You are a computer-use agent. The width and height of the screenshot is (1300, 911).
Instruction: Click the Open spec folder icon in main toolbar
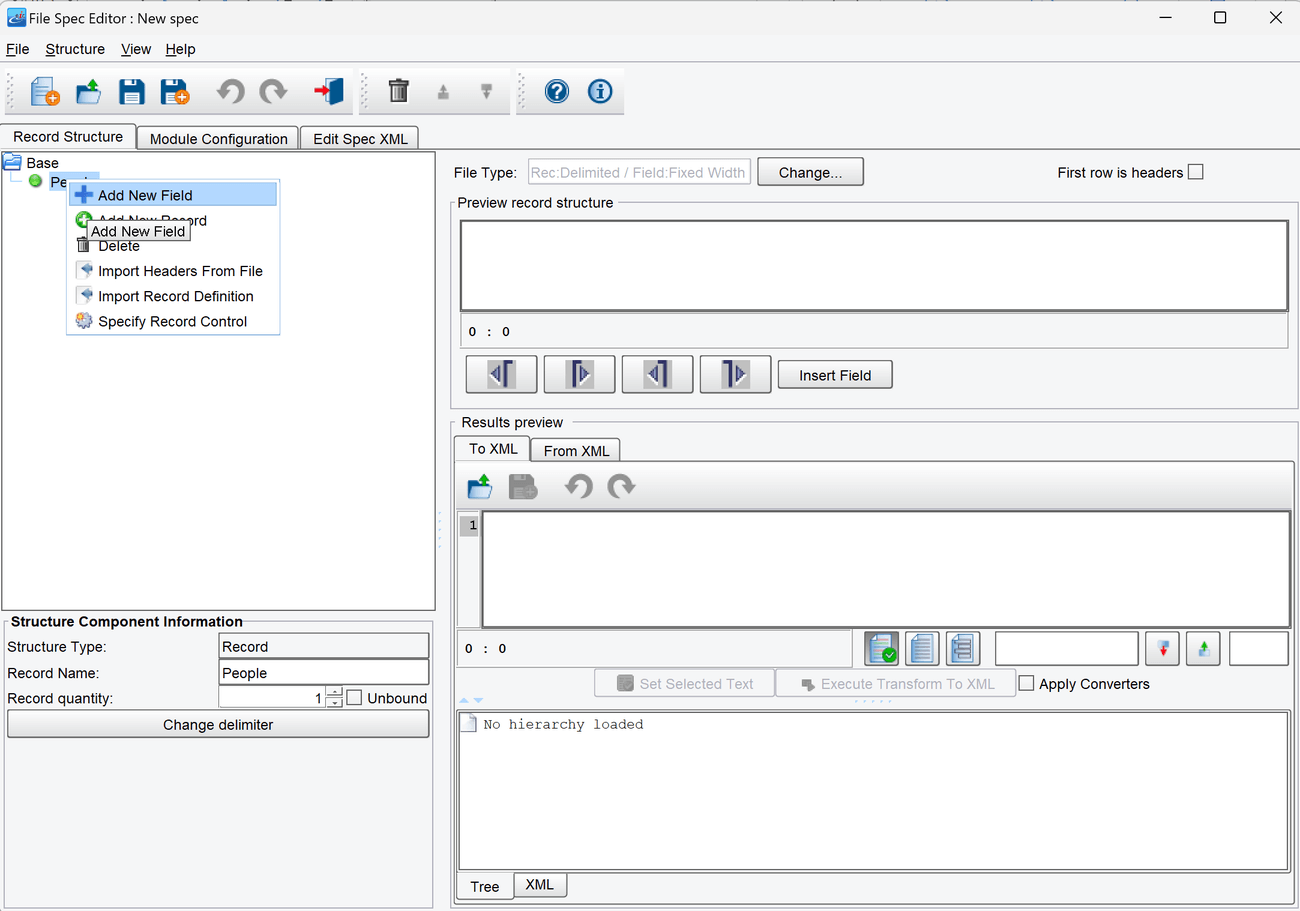point(88,92)
